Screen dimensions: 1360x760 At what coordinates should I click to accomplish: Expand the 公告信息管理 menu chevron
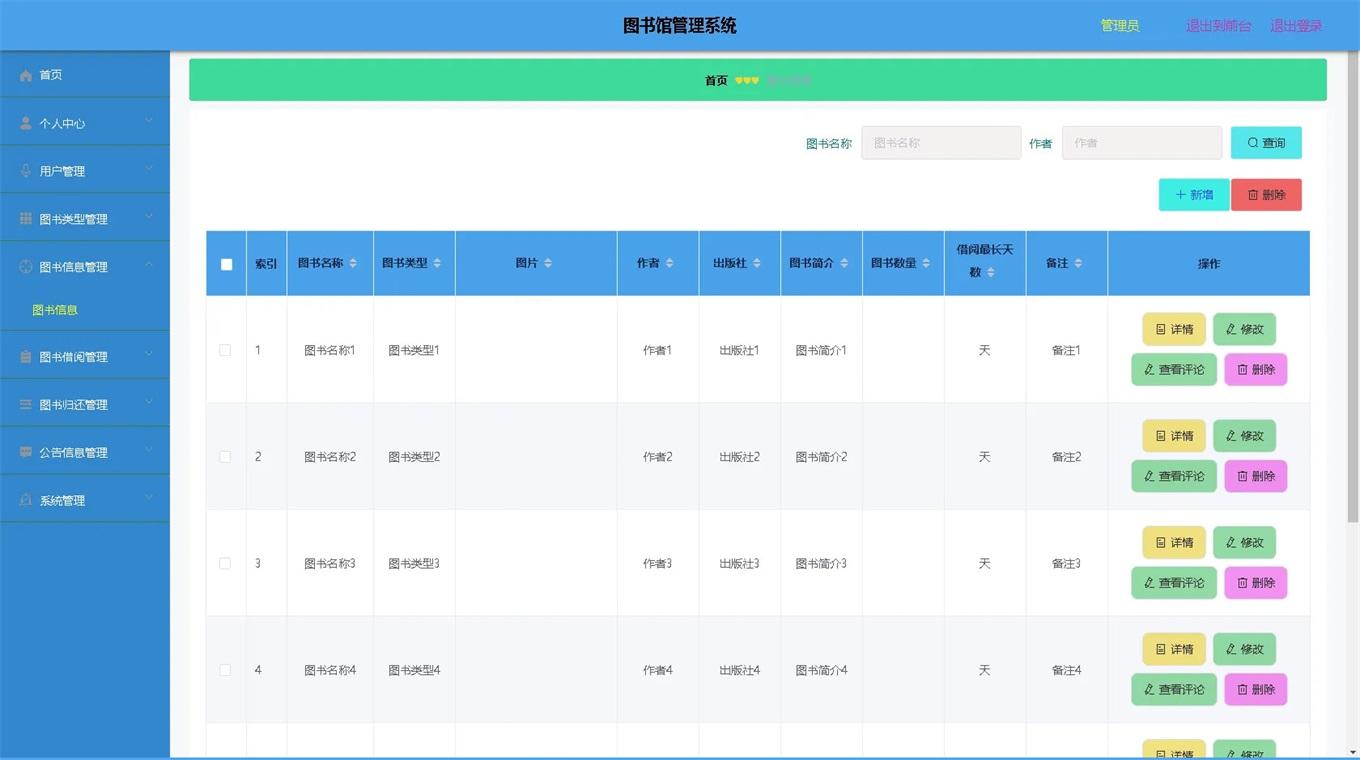149,451
